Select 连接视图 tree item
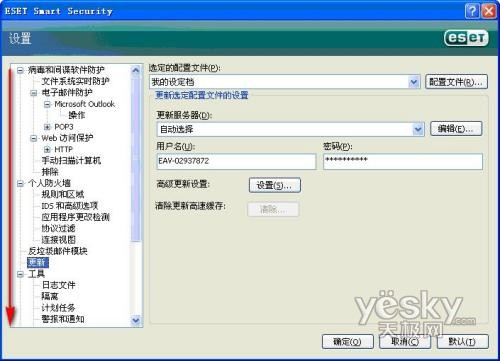500x361 pixels. pos(58,240)
